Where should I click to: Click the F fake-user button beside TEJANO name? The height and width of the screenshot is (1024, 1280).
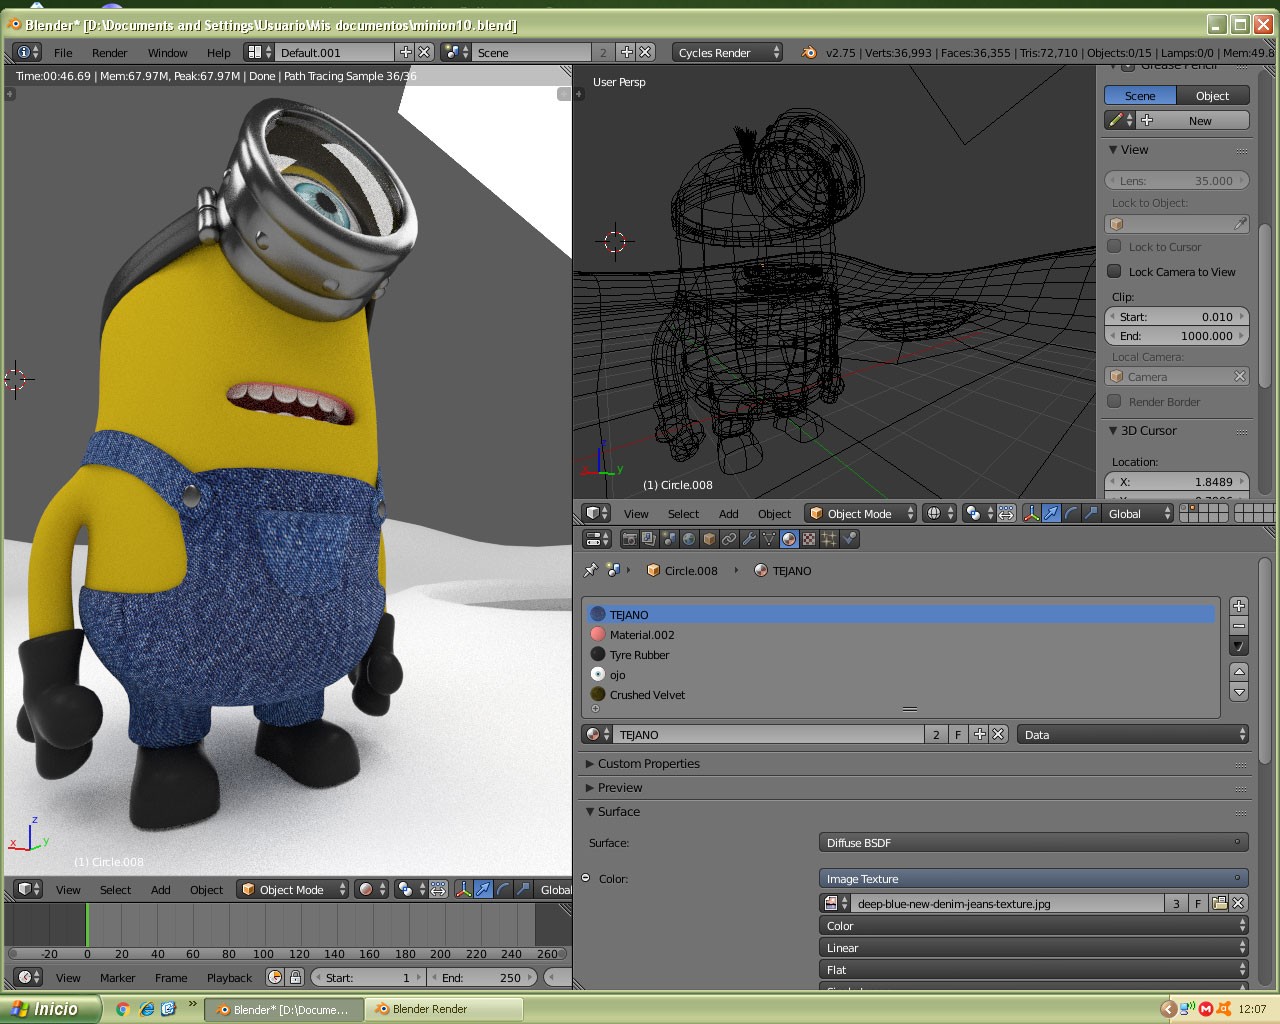click(957, 734)
